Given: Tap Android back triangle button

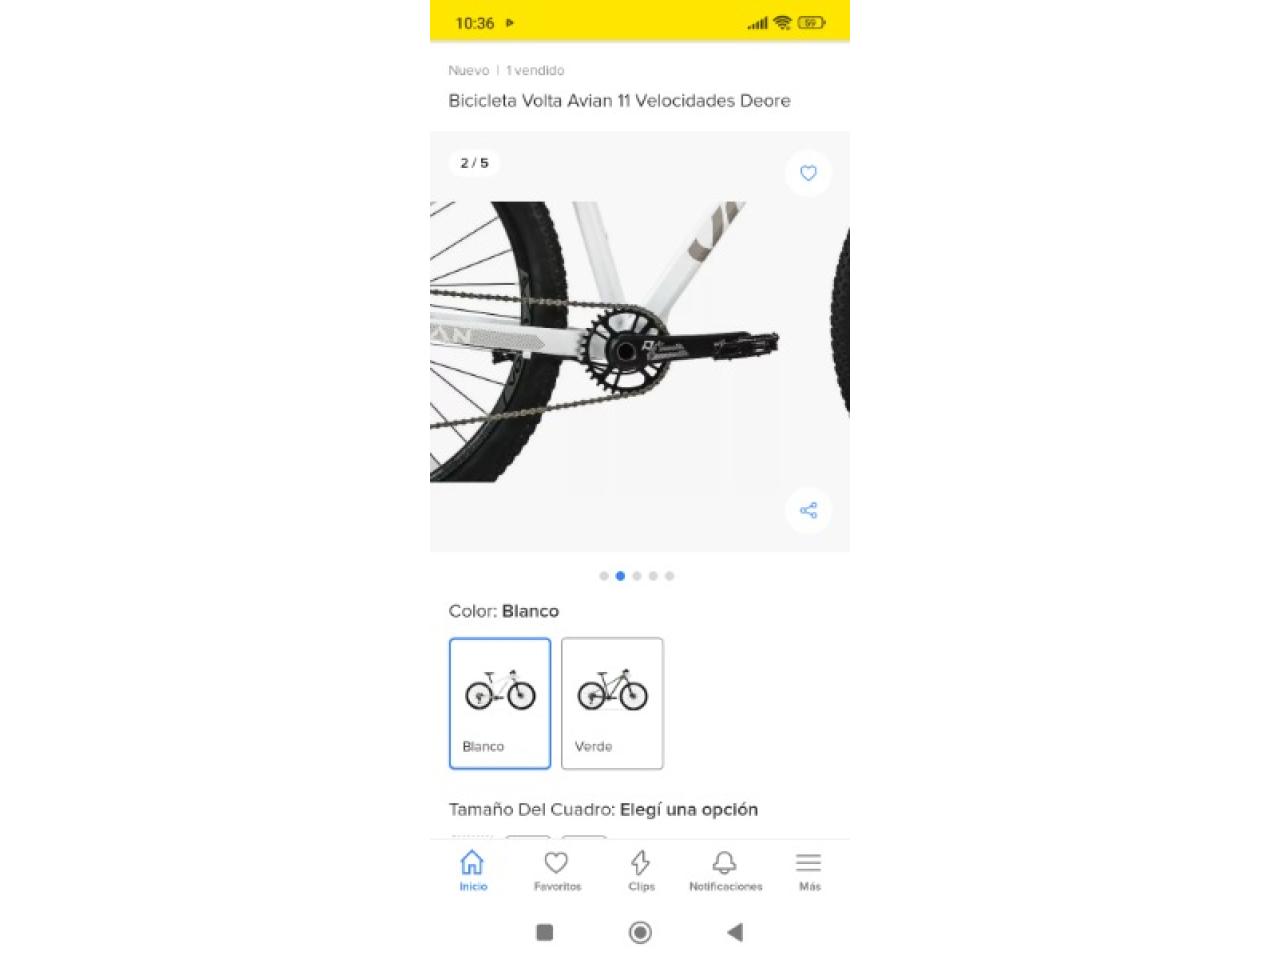Looking at the screenshot, I should point(735,932).
